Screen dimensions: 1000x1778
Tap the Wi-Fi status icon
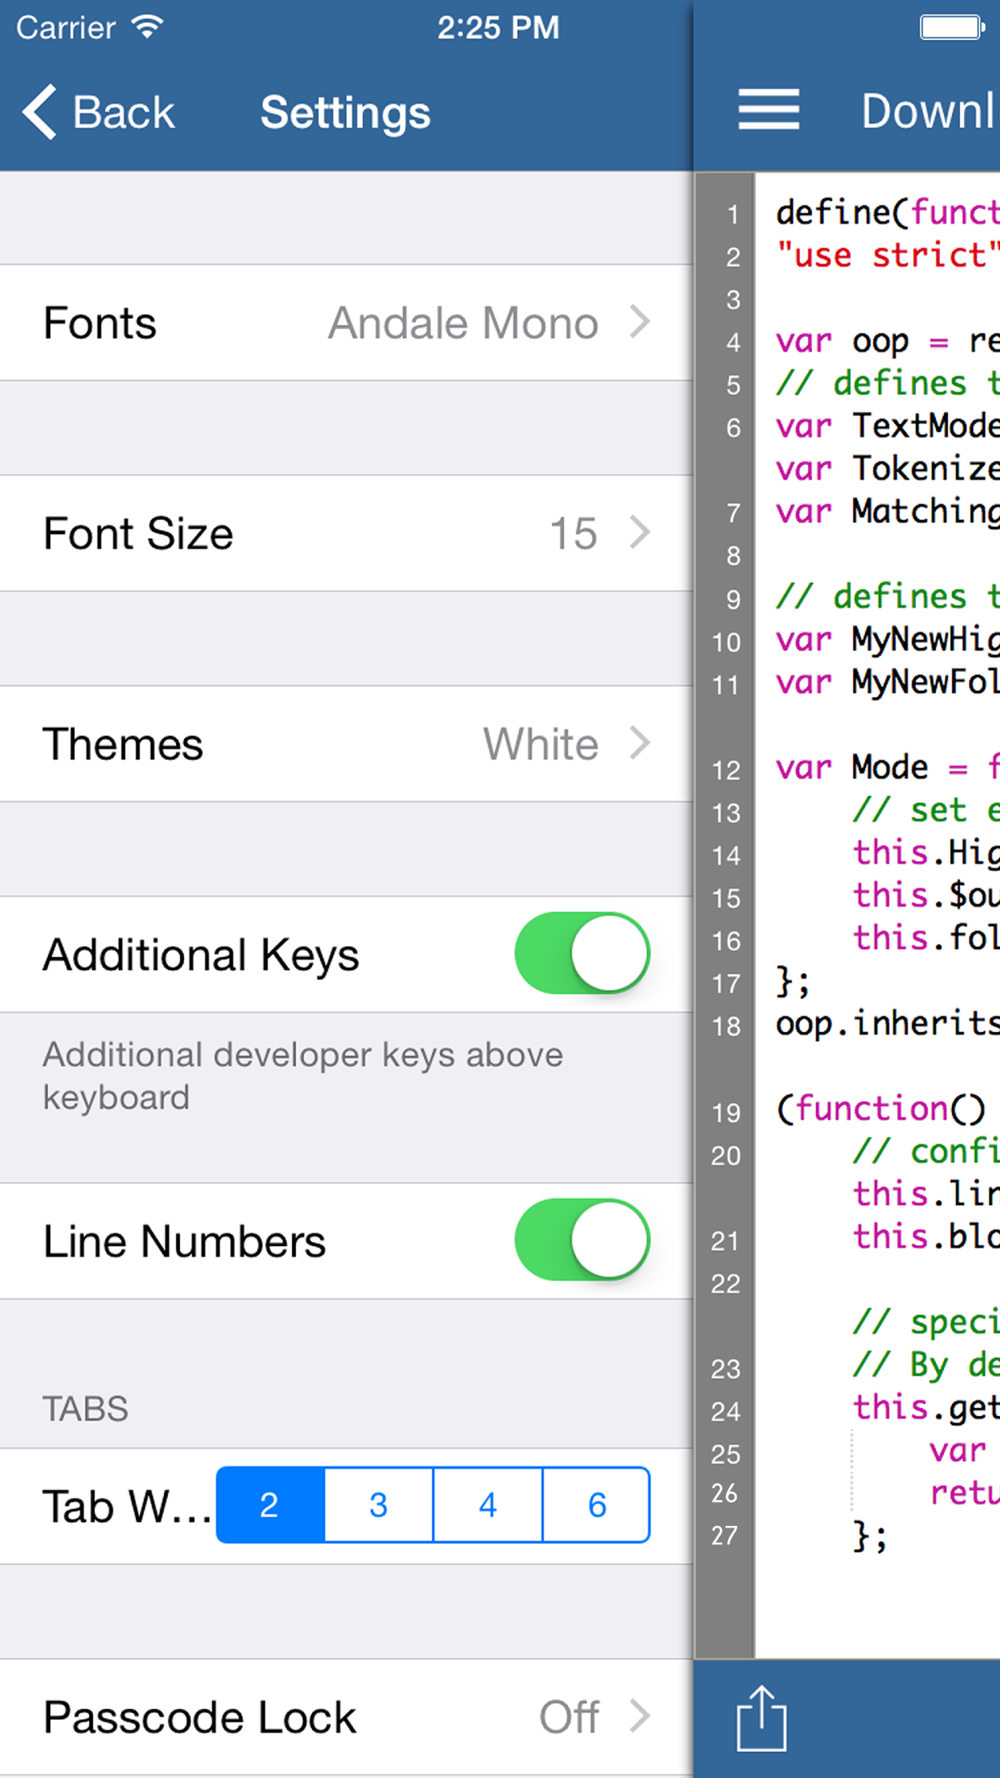147,26
